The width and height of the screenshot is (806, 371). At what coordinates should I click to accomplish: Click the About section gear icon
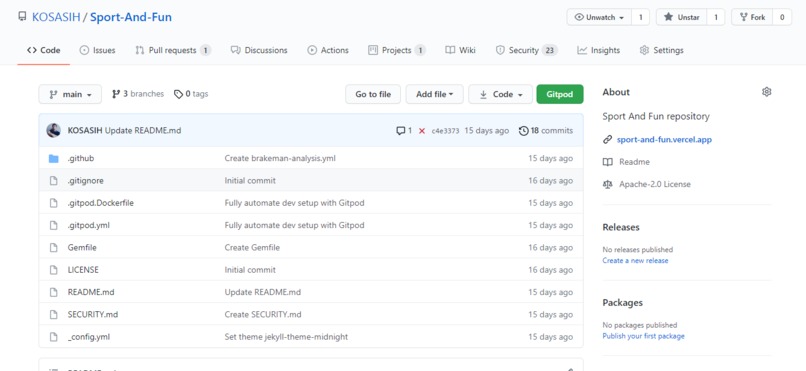point(766,92)
